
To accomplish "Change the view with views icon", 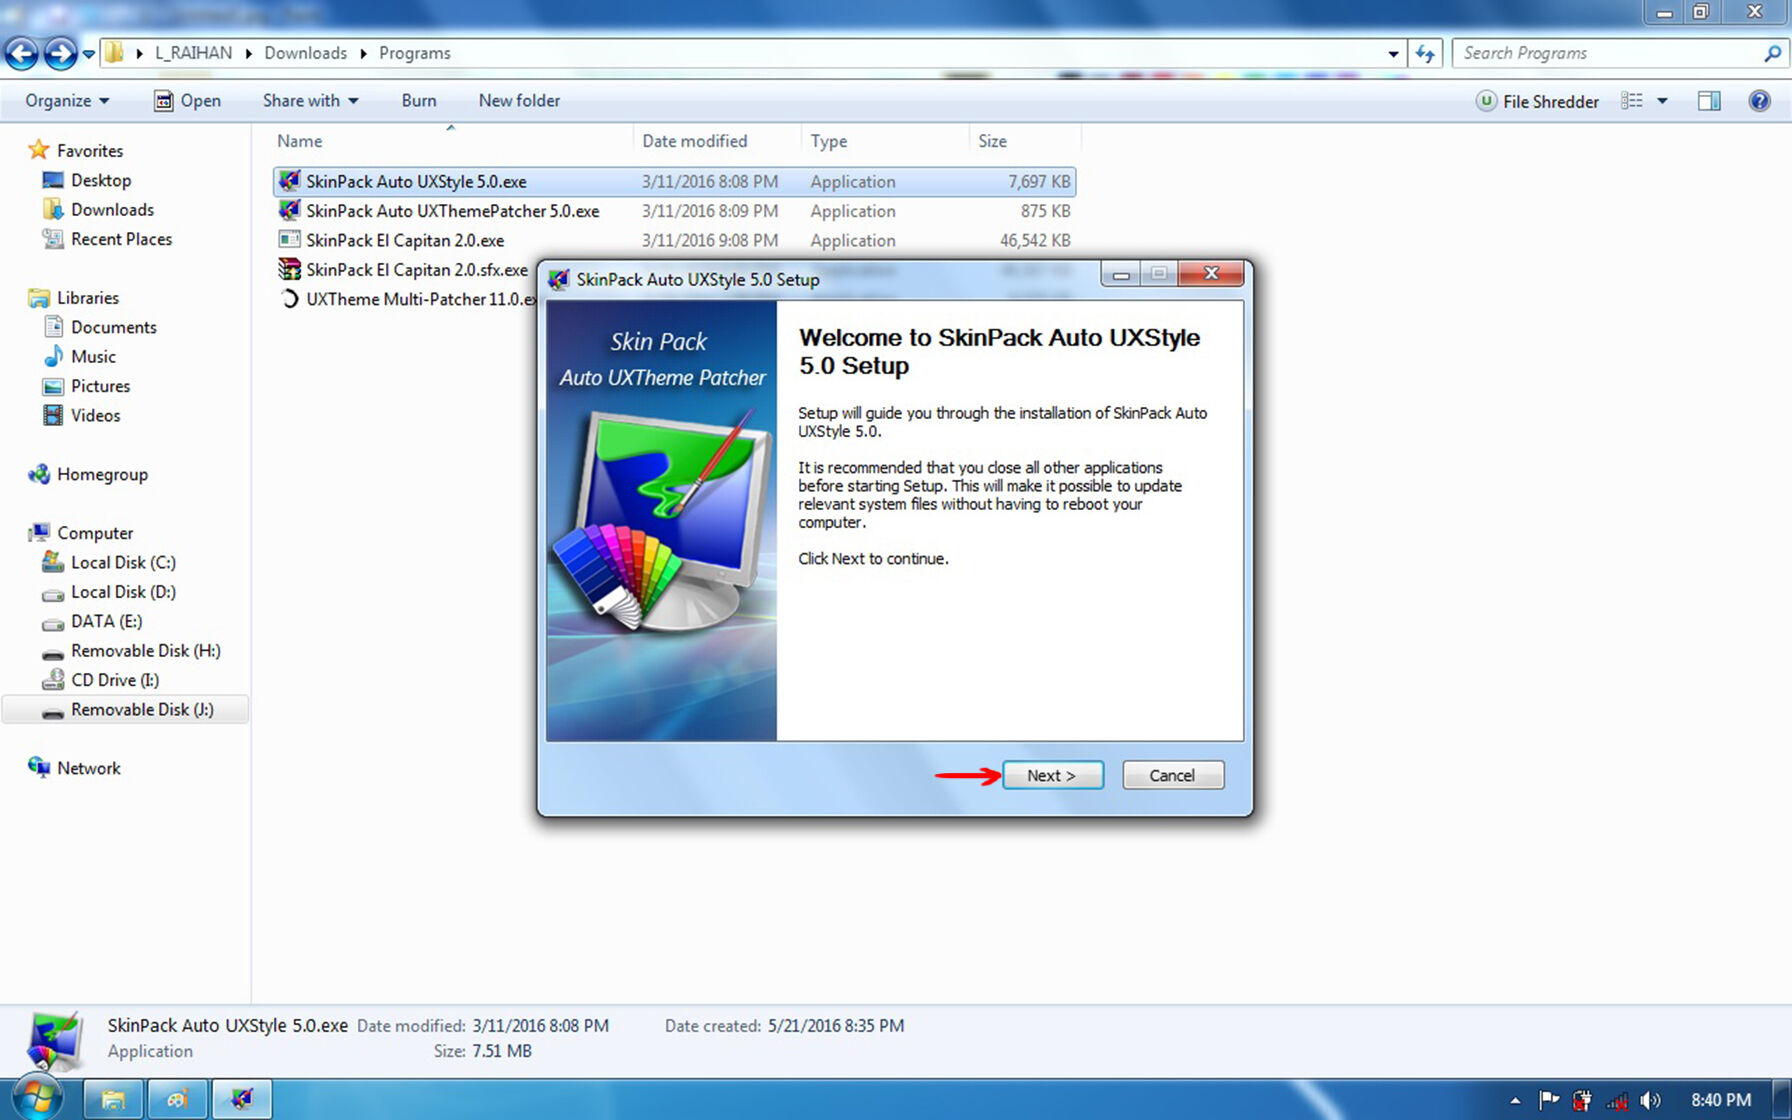I will [x=1632, y=101].
